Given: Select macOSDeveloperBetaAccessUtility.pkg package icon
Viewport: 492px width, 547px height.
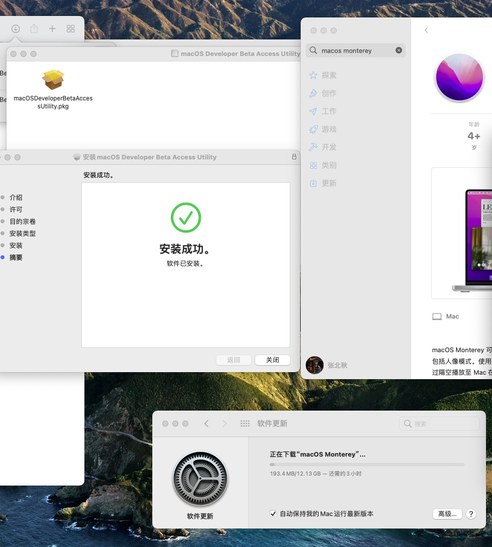Looking at the screenshot, I should click(x=53, y=79).
